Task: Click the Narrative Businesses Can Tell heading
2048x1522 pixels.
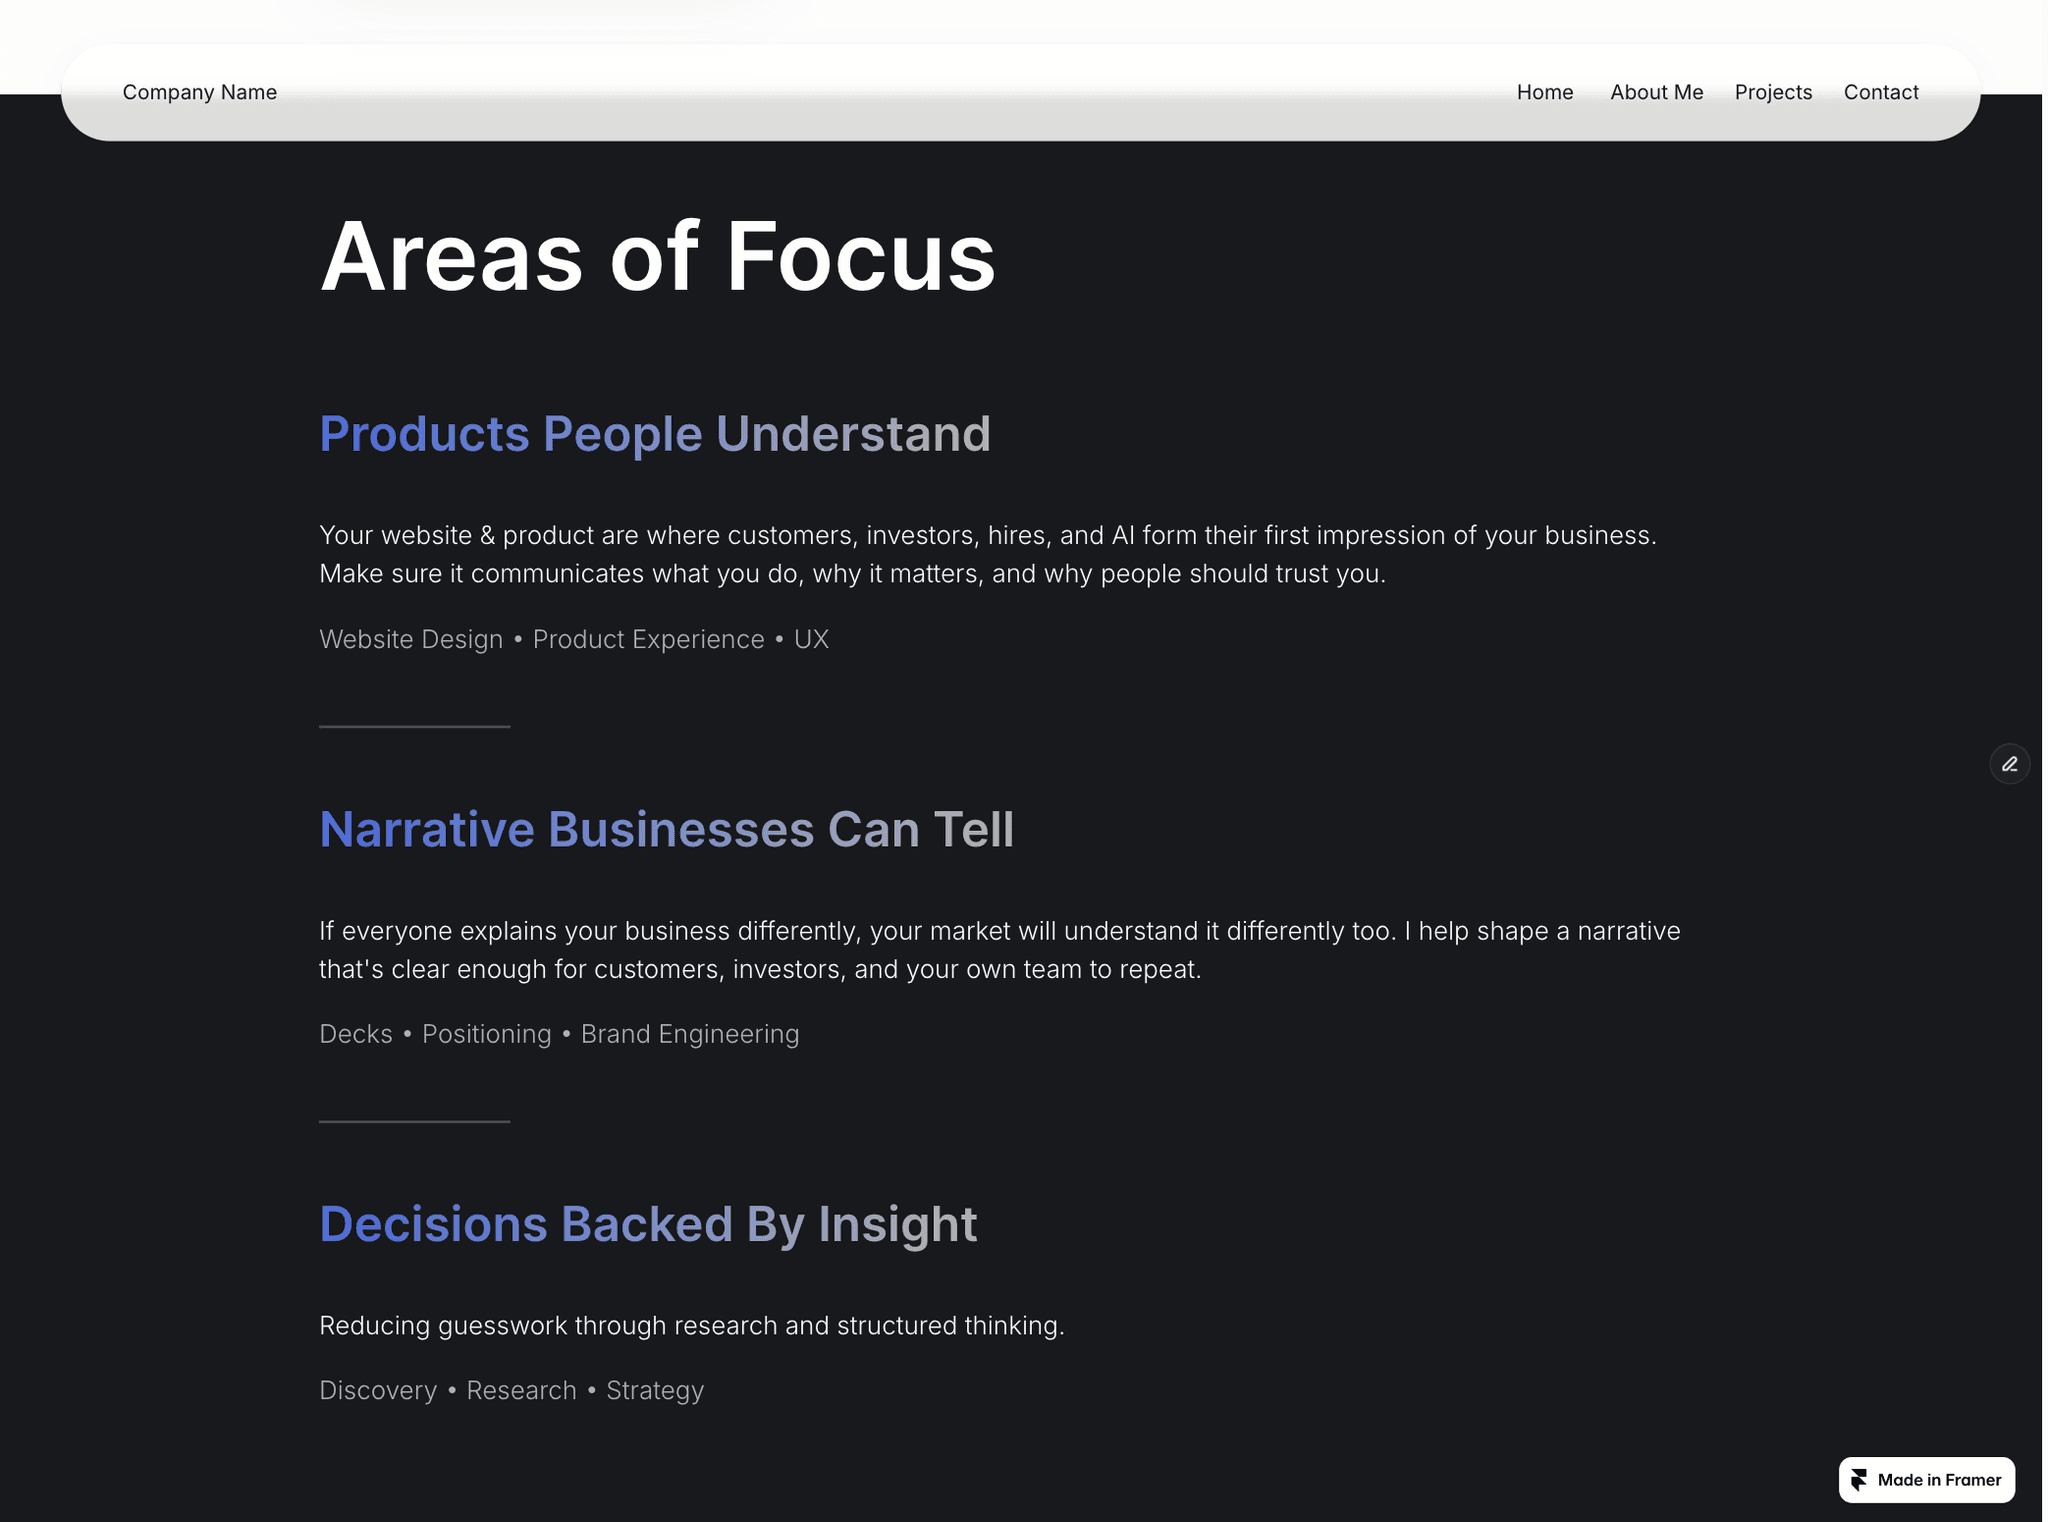Action: click(x=666, y=829)
